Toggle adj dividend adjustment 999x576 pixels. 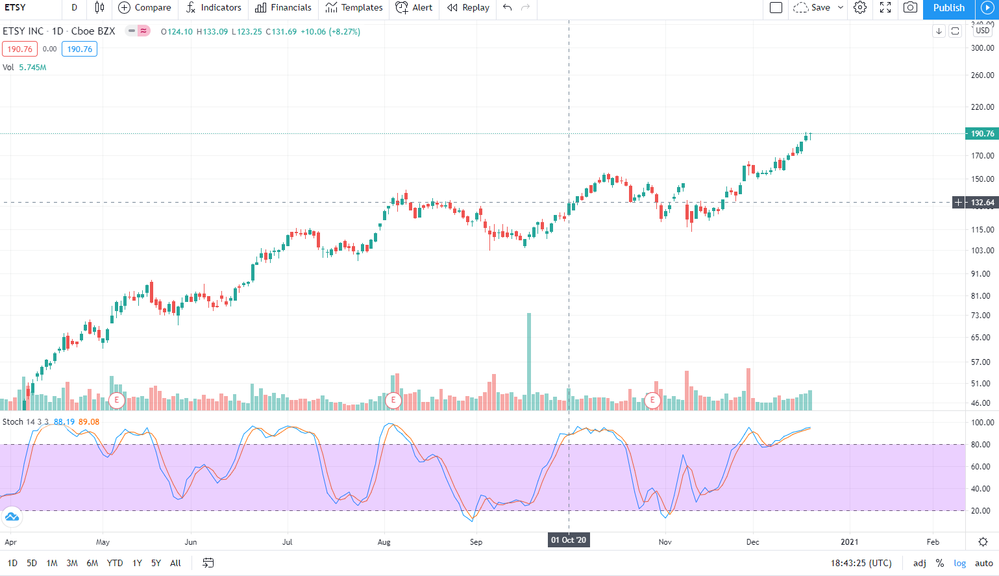tap(919, 563)
